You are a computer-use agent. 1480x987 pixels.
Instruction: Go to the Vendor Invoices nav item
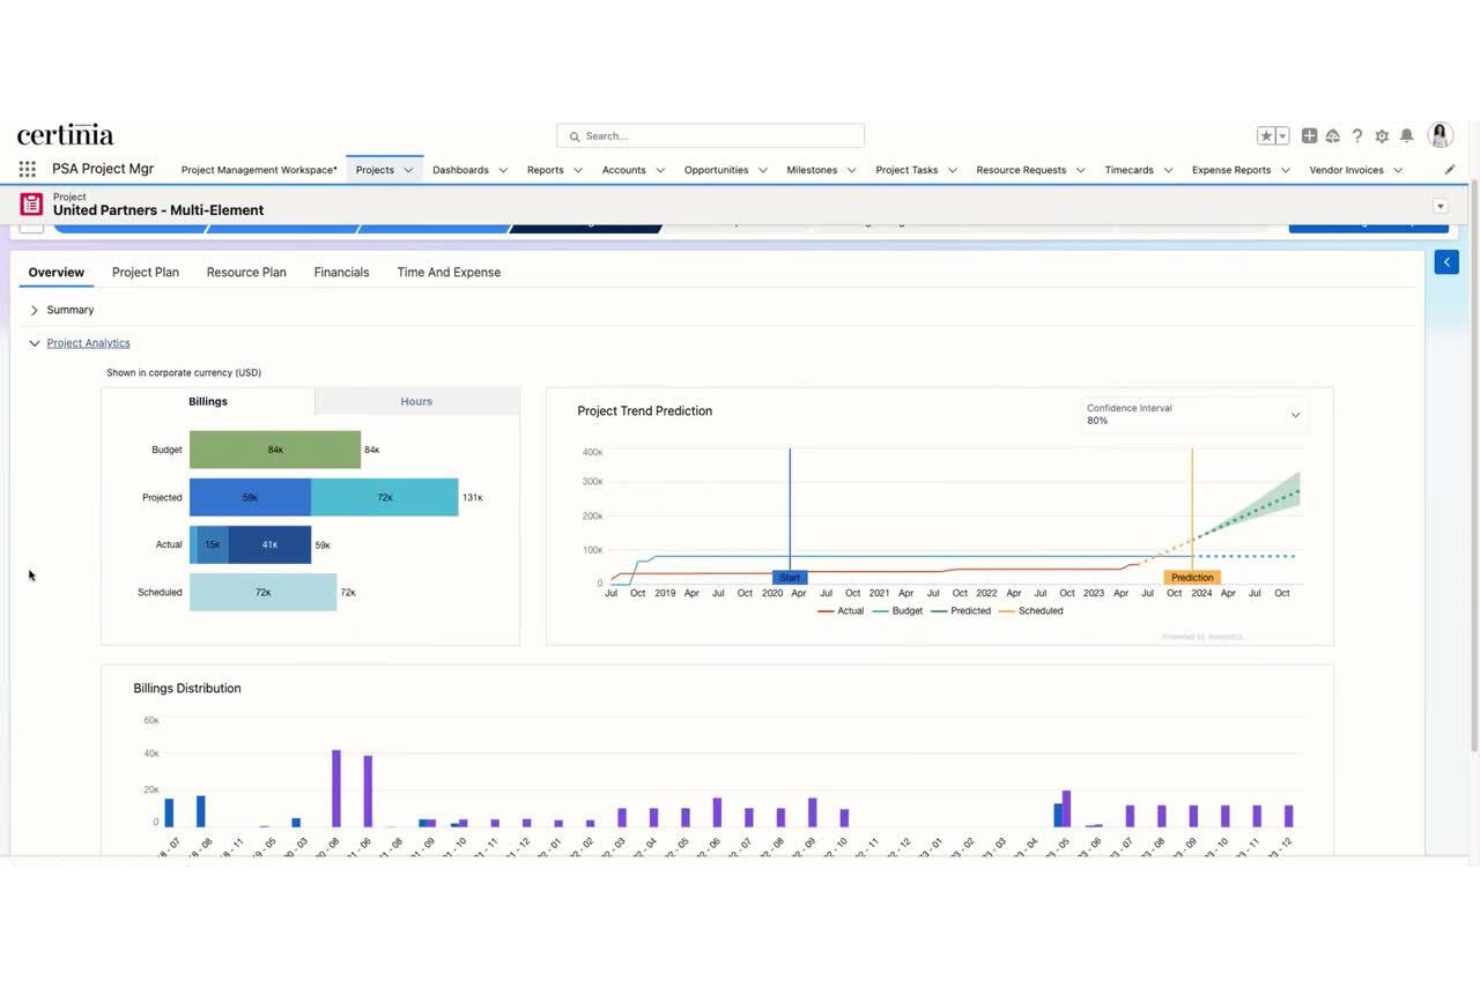(1346, 170)
